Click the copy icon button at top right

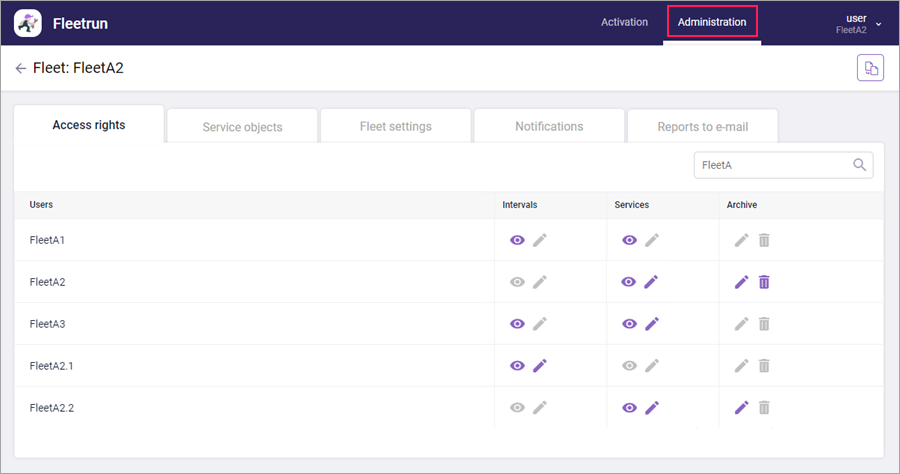click(870, 68)
